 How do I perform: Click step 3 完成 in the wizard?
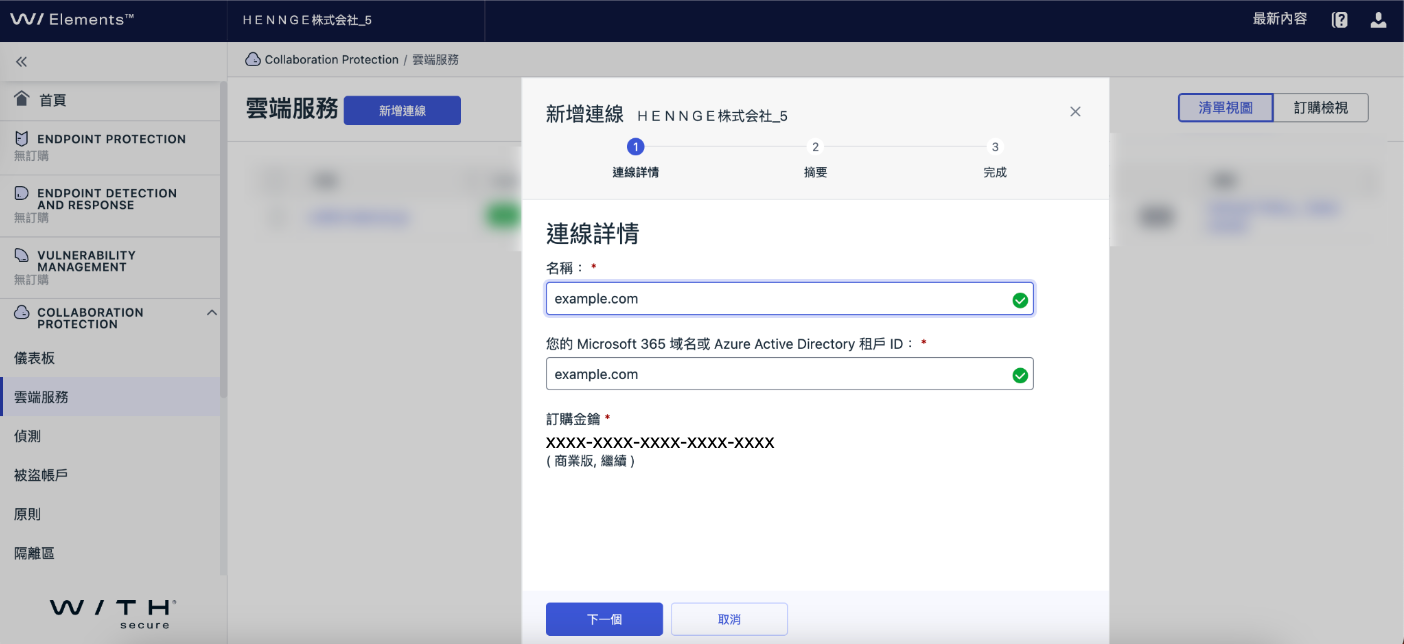(x=995, y=158)
